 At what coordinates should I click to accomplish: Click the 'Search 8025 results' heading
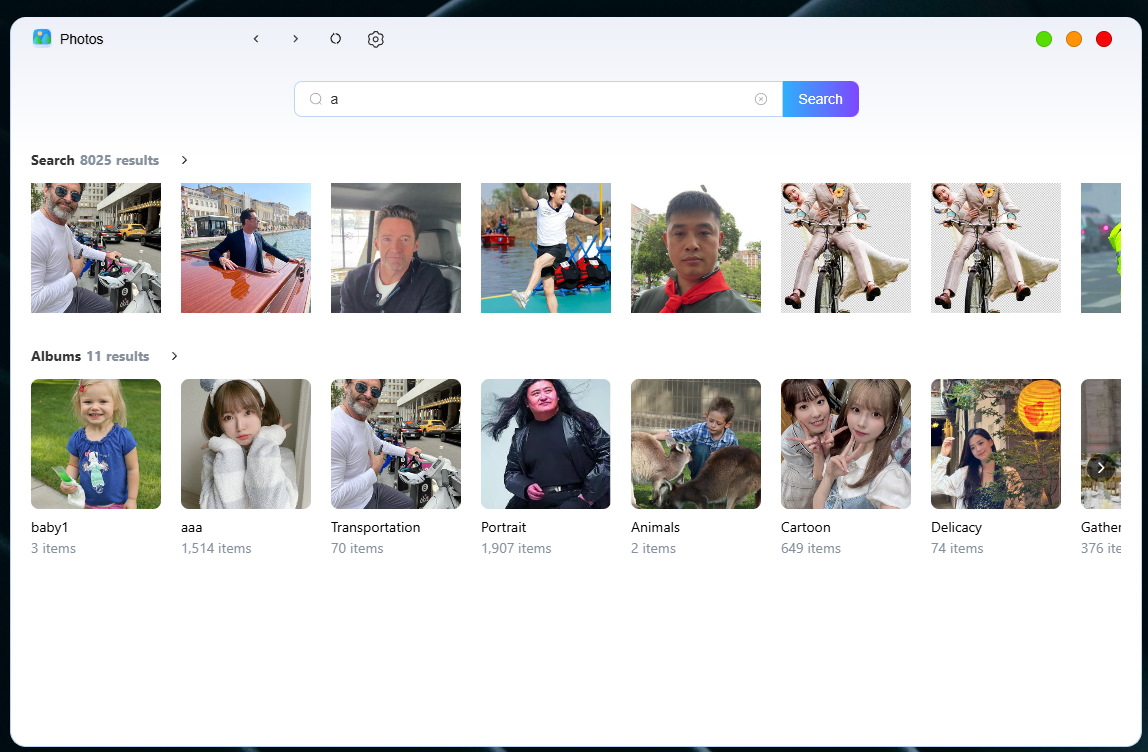(94, 160)
